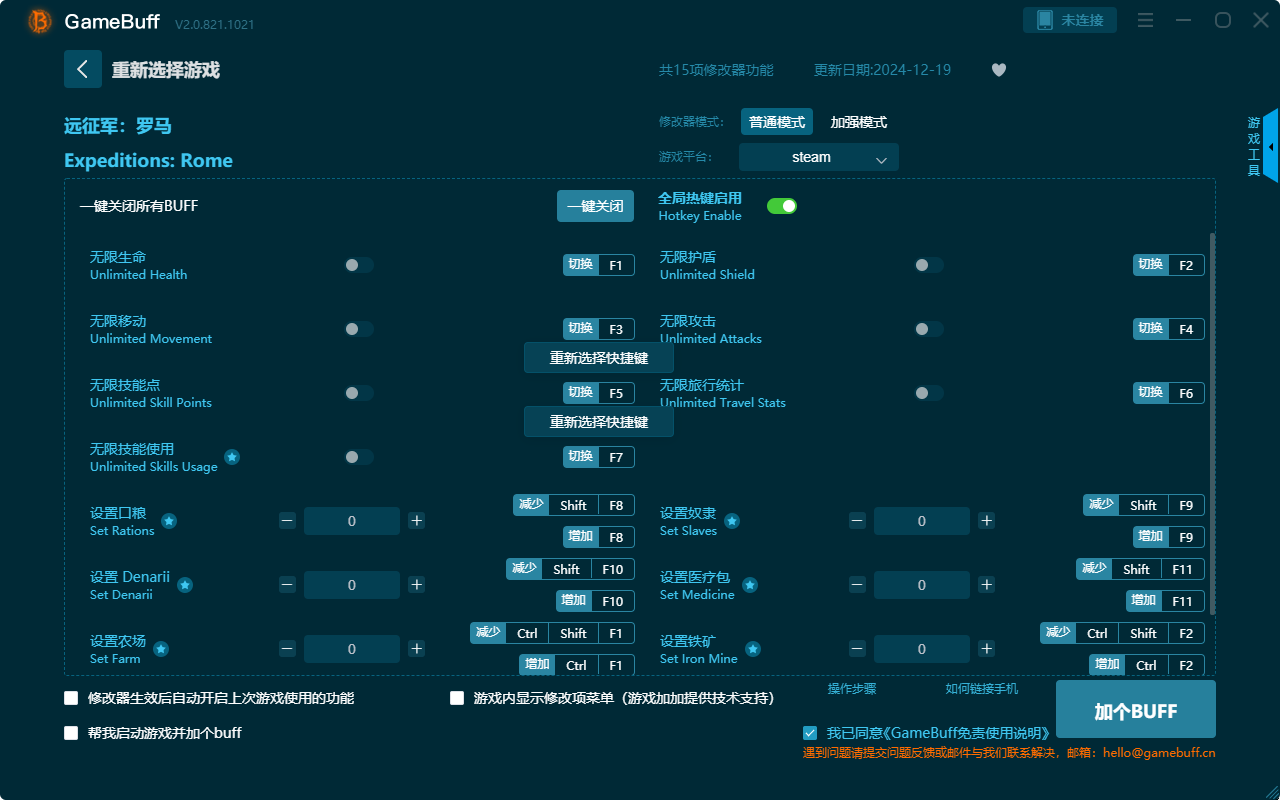Screen dimensions: 1280x800
Task: Click the Set Farm value input field
Action: (352, 649)
